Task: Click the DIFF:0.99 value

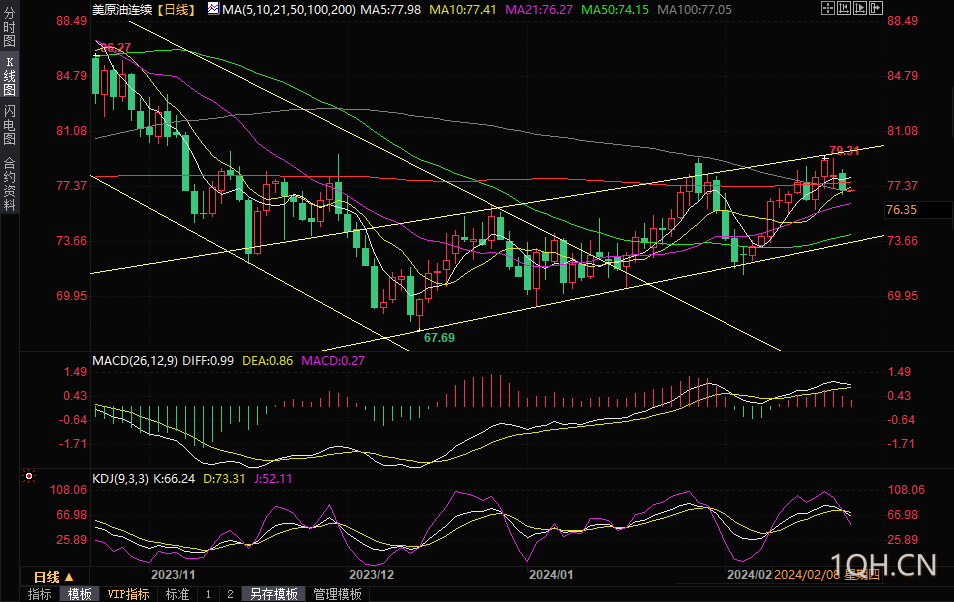Action: (208, 360)
